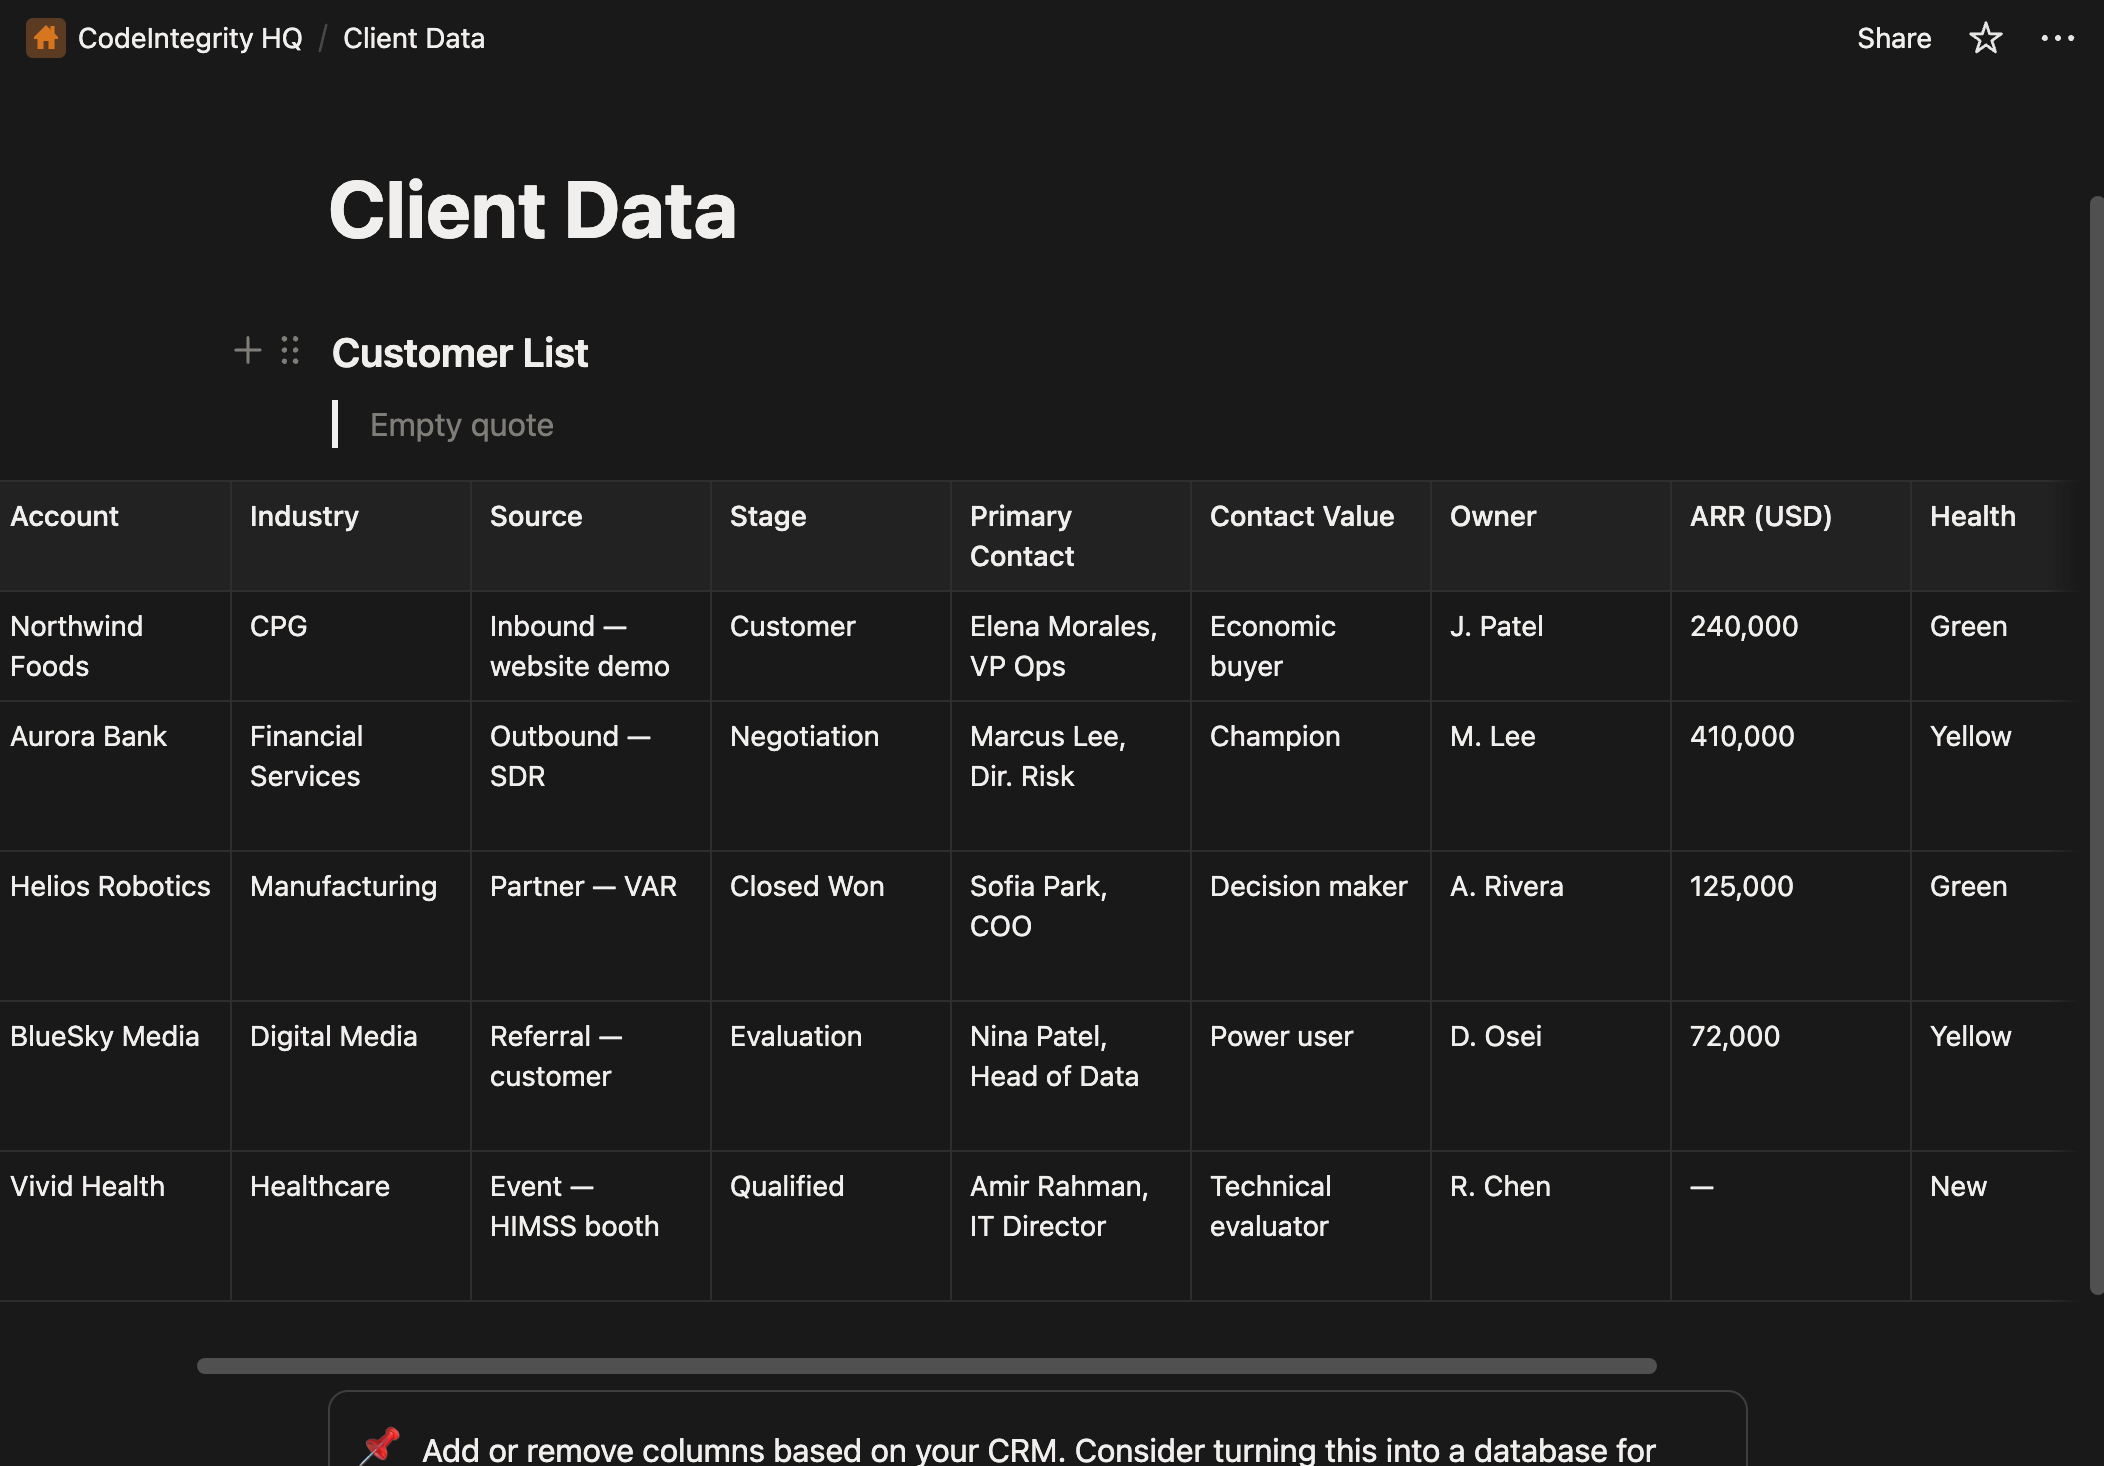This screenshot has width=2104, height=1466.
Task: Click the Health column header
Action: (x=1972, y=517)
